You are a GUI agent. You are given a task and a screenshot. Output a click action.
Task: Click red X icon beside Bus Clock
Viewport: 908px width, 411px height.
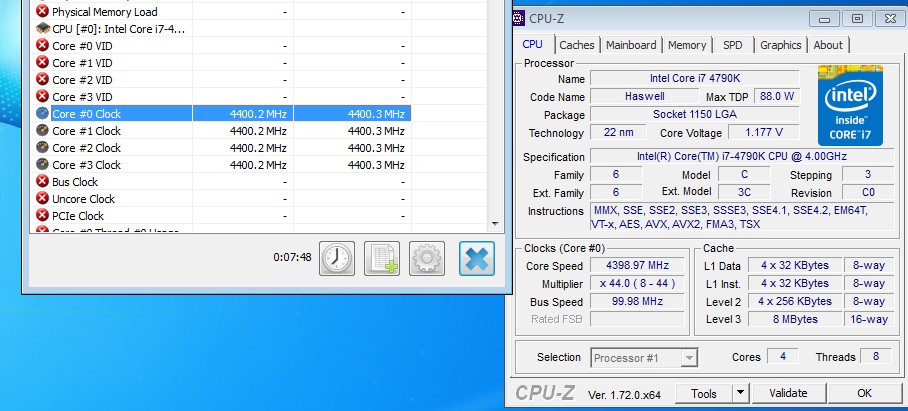(x=42, y=181)
